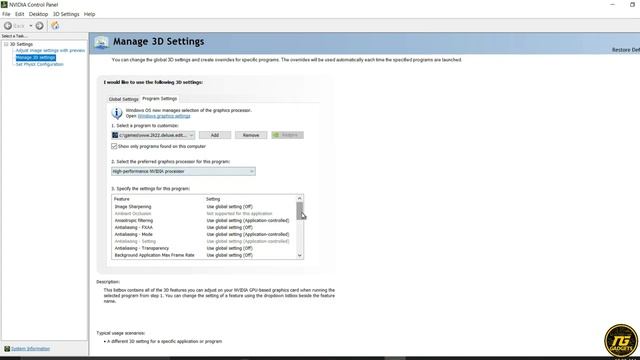This screenshot has height=360, width=640.
Task: Click the Feature column header
Action: (x=122, y=199)
